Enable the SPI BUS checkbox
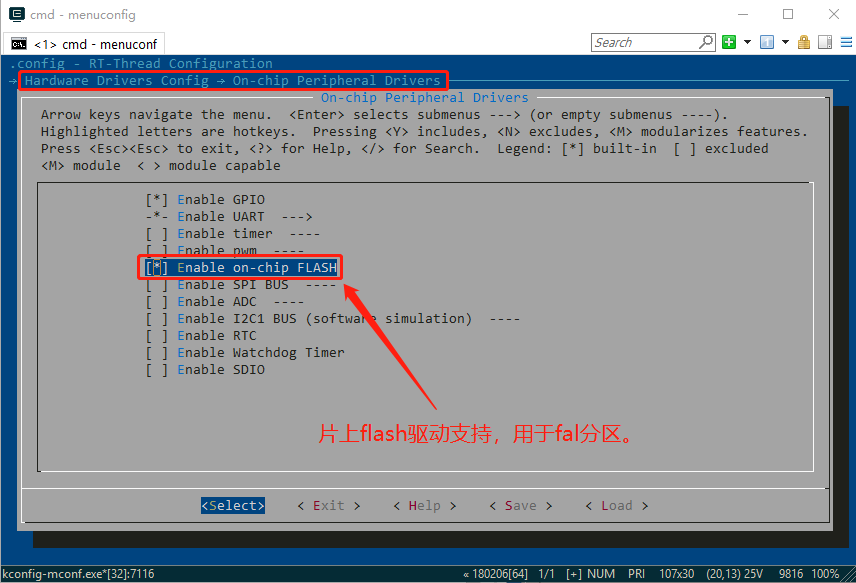856x583 pixels. (x=157, y=284)
